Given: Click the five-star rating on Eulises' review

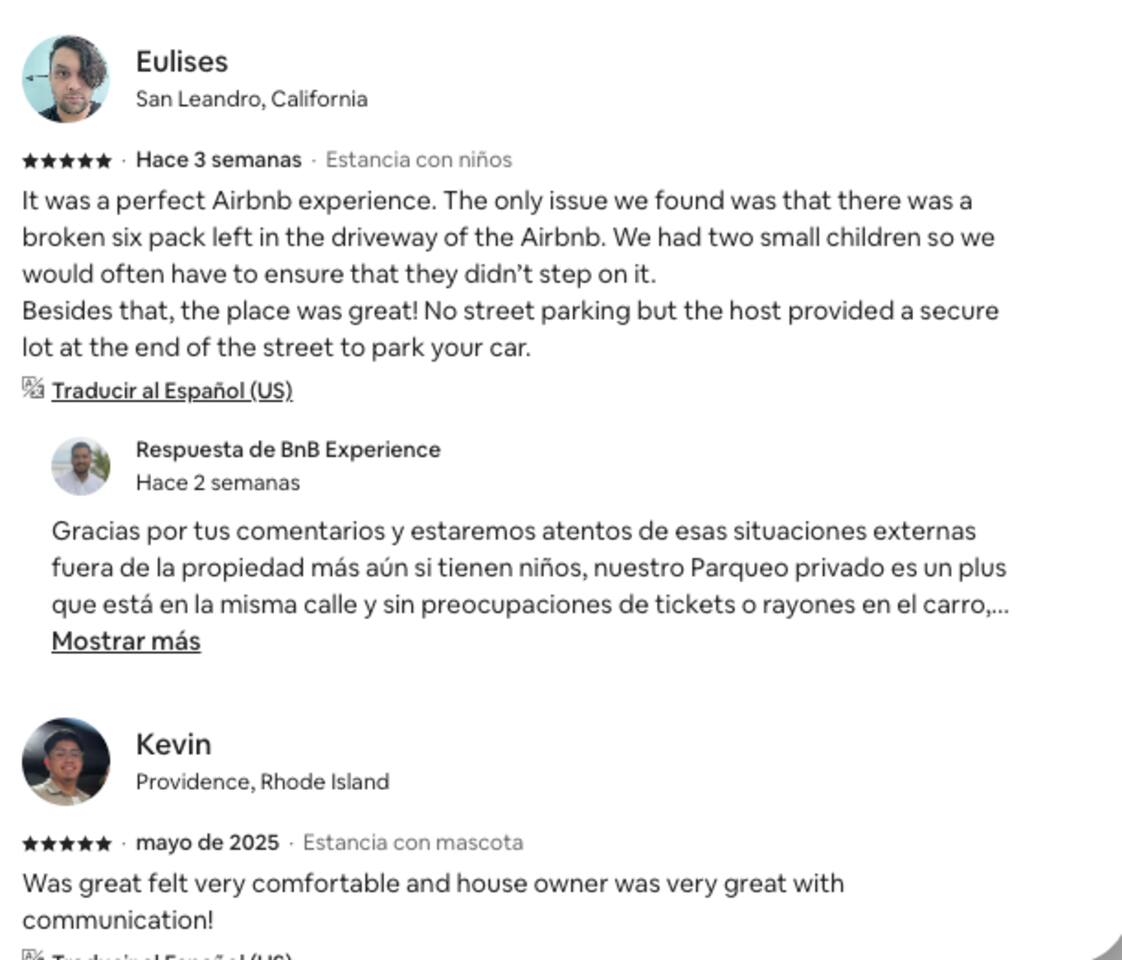Looking at the screenshot, I should (x=67, y=160).
